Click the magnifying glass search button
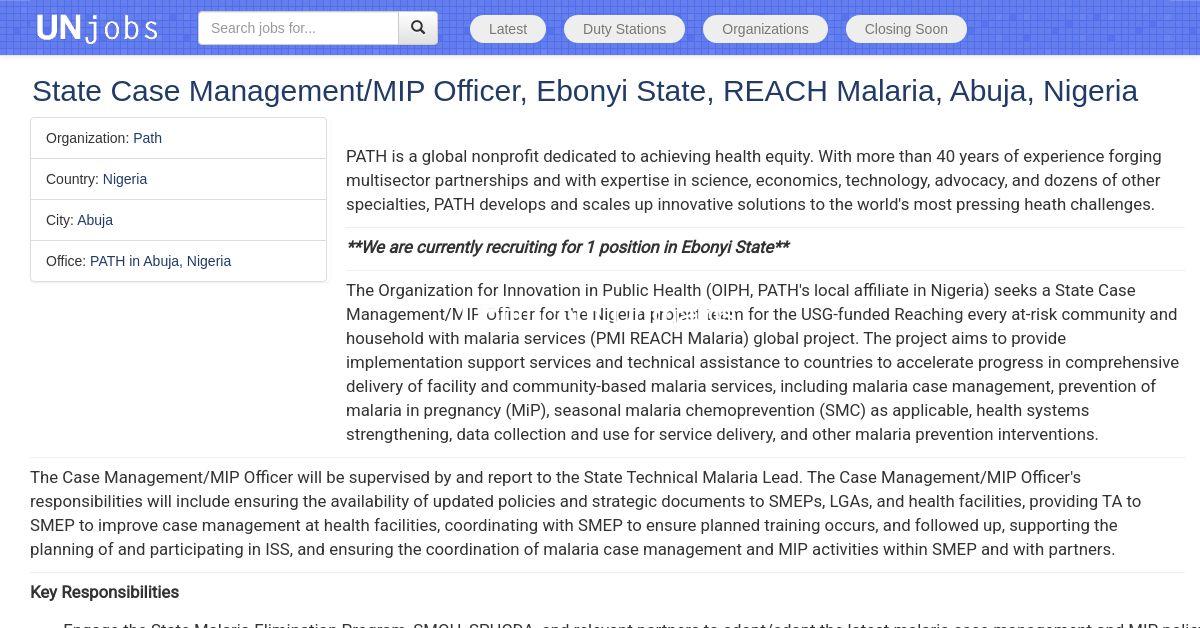This screenshot has width=1200, height=628. click(x=418, y=28)
